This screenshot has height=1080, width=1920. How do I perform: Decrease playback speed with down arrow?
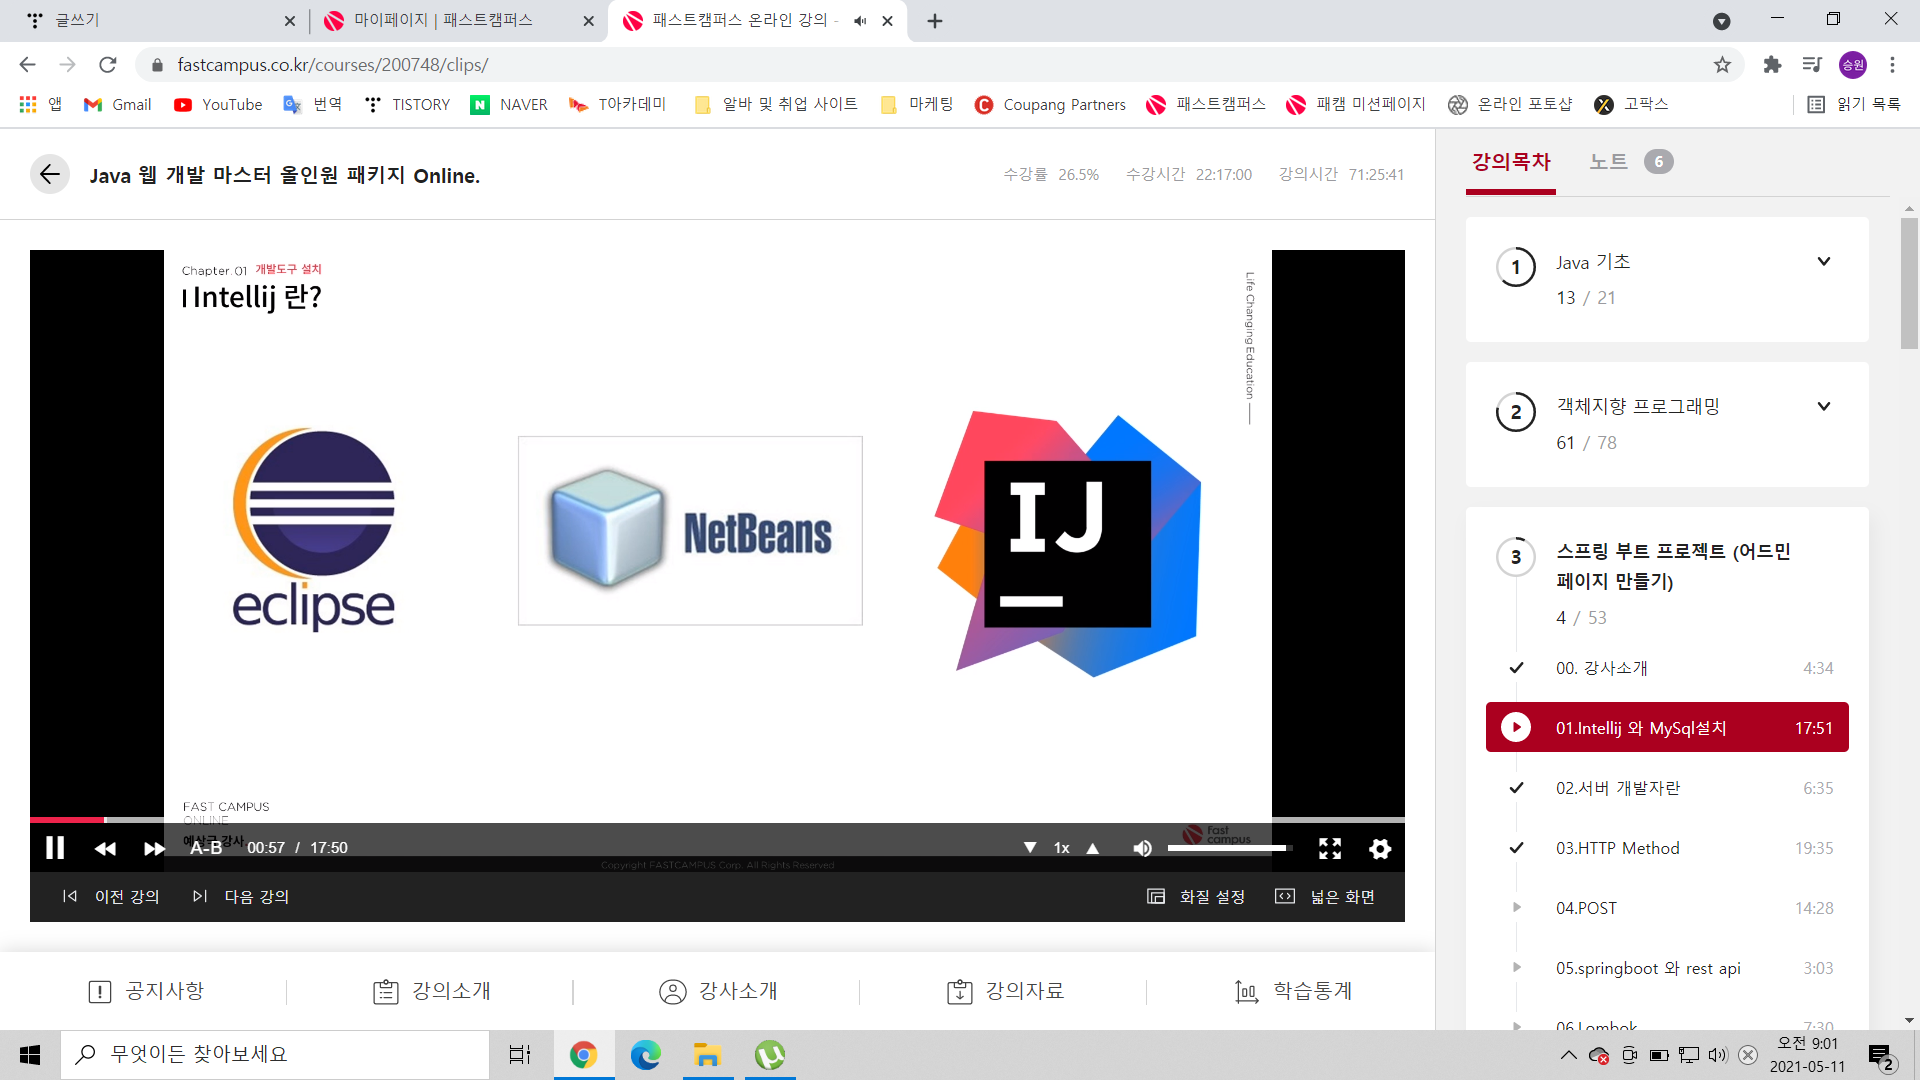coord(1030,848)
